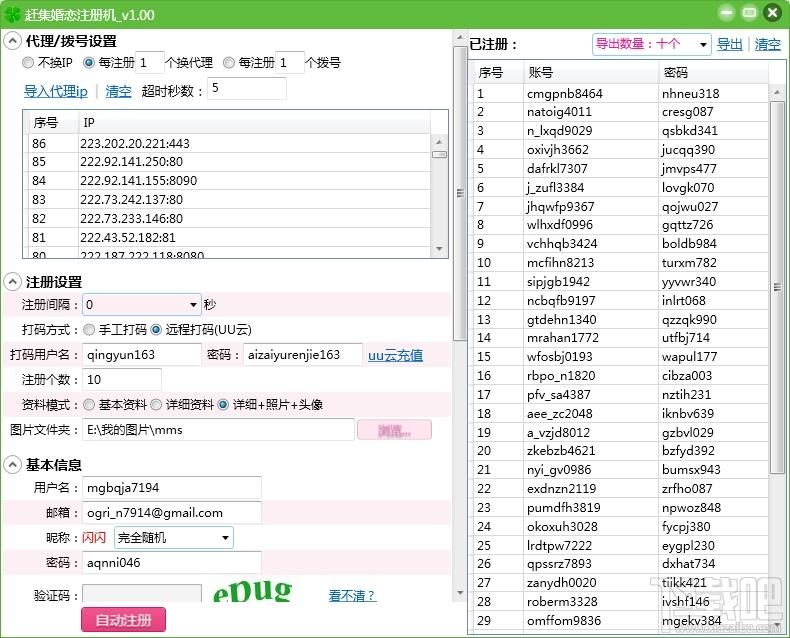The image size is (790, 638).
Task: Click the 清空 link in the 已注册 panel
Action: coord(767,44)
